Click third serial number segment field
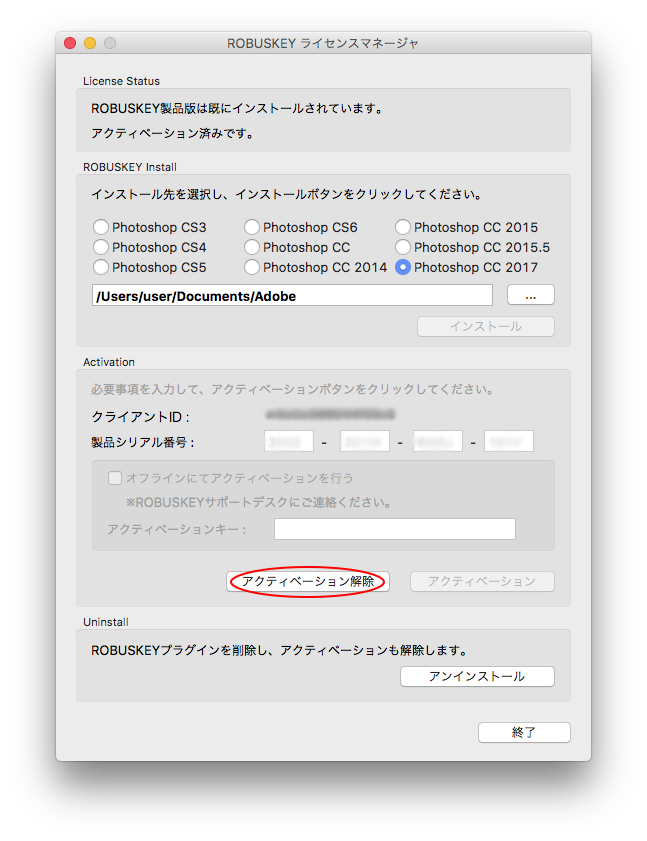The width and height of the screenshot is (647, 841). (438, 441)
